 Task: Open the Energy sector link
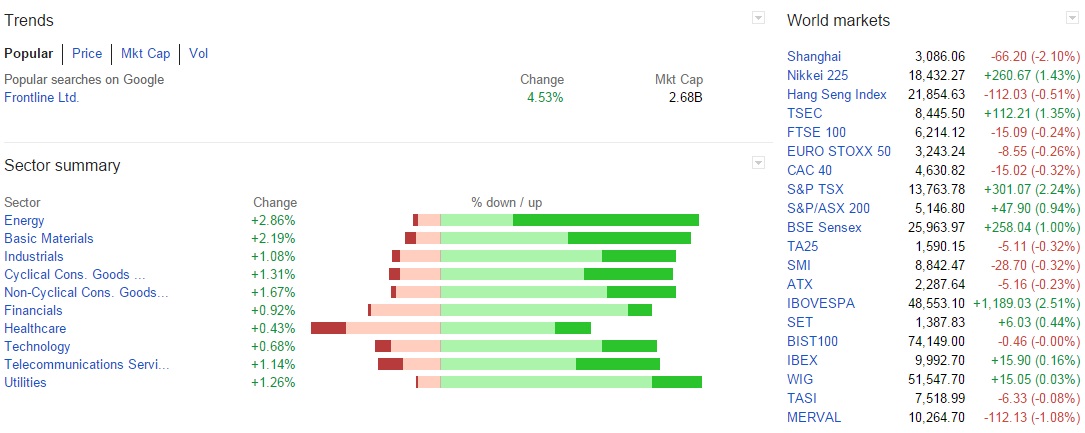[x=24, y=221]
